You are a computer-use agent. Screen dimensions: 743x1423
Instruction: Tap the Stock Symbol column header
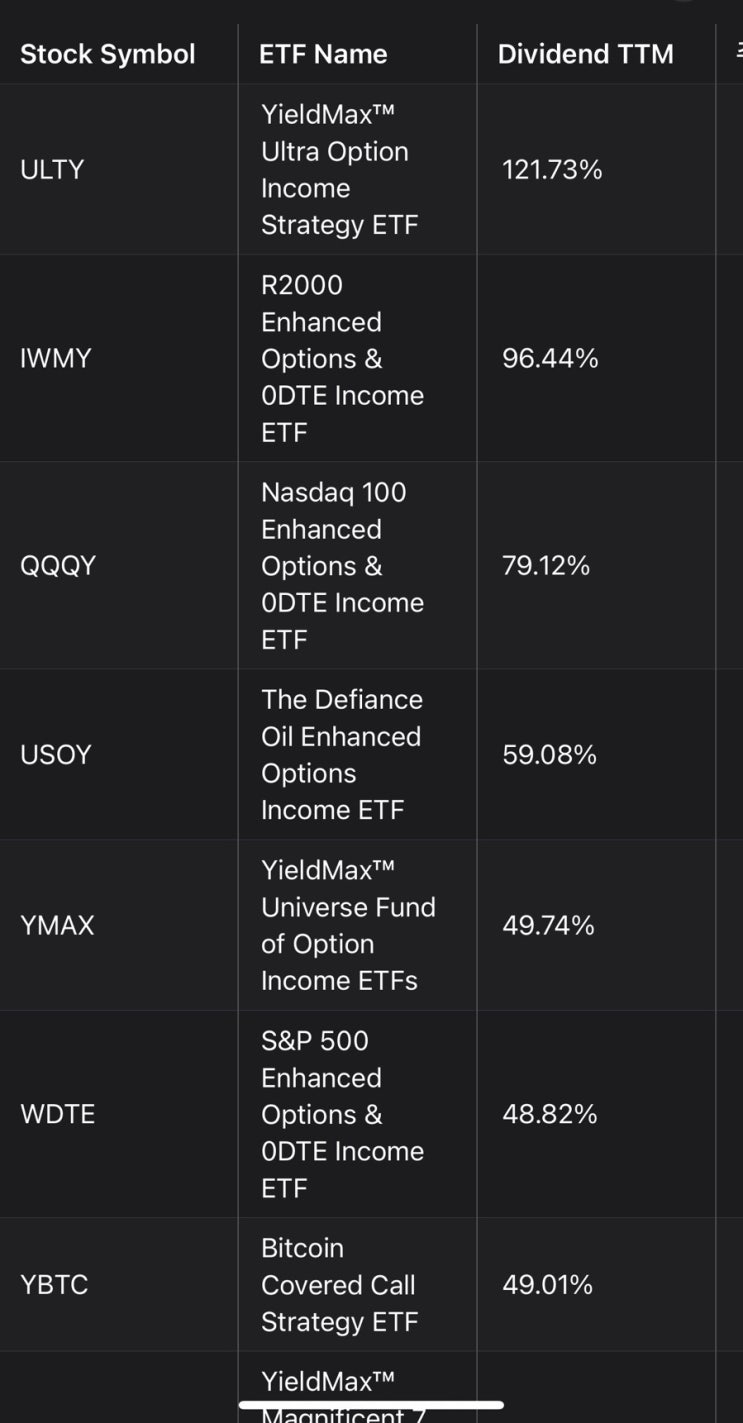point(108,54)
